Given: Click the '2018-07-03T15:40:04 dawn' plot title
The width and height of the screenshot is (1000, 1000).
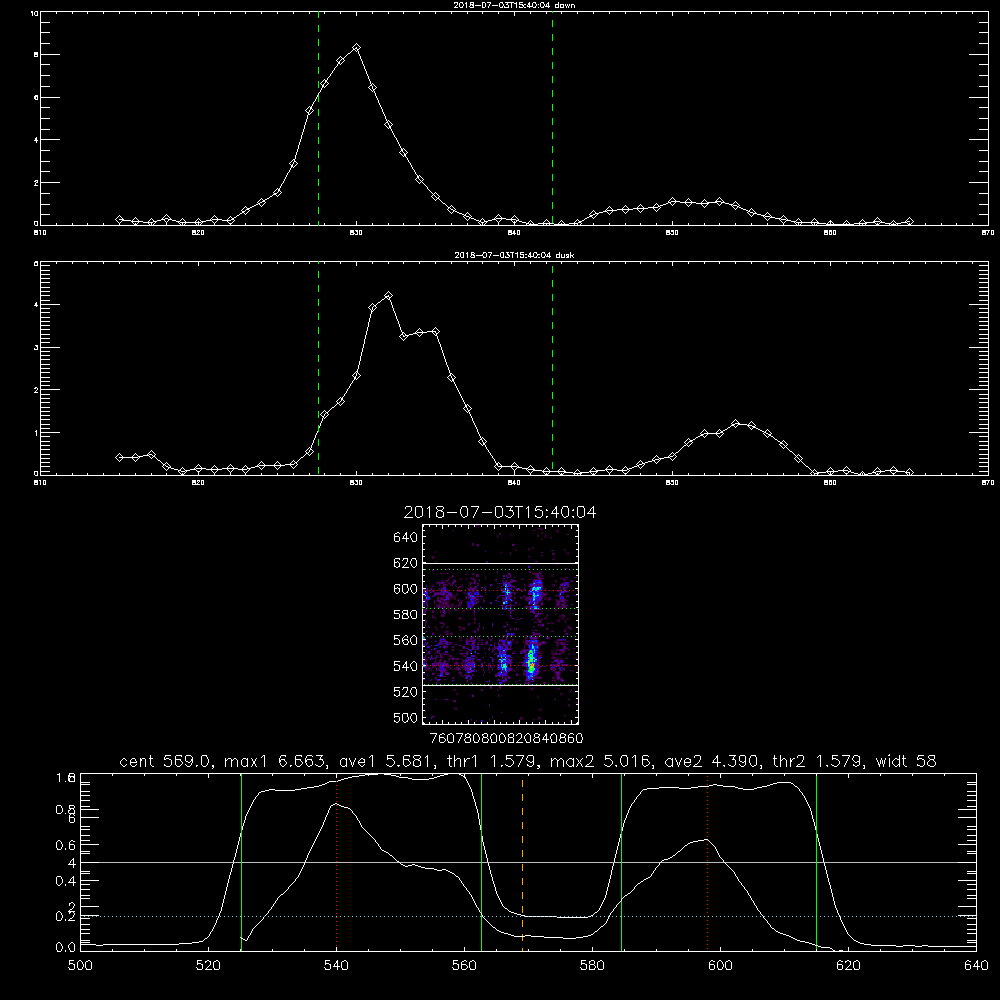Looking at the screenshot, I should [x=514, y=5].
